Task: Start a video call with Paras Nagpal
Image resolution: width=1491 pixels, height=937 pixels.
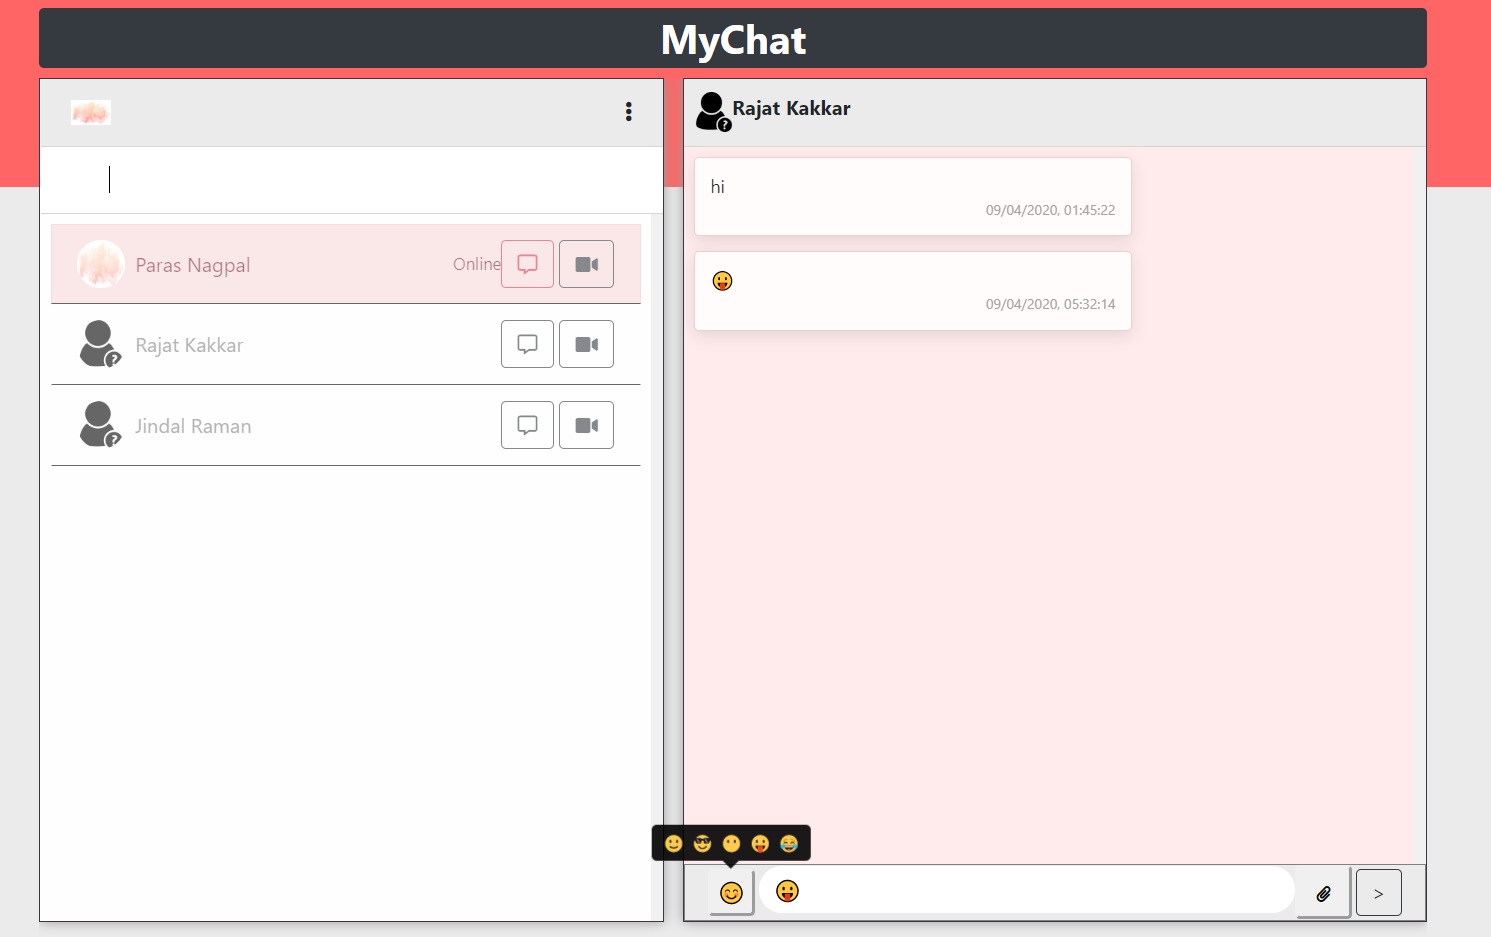Action: pyautogui.click(x=586, y=264)
